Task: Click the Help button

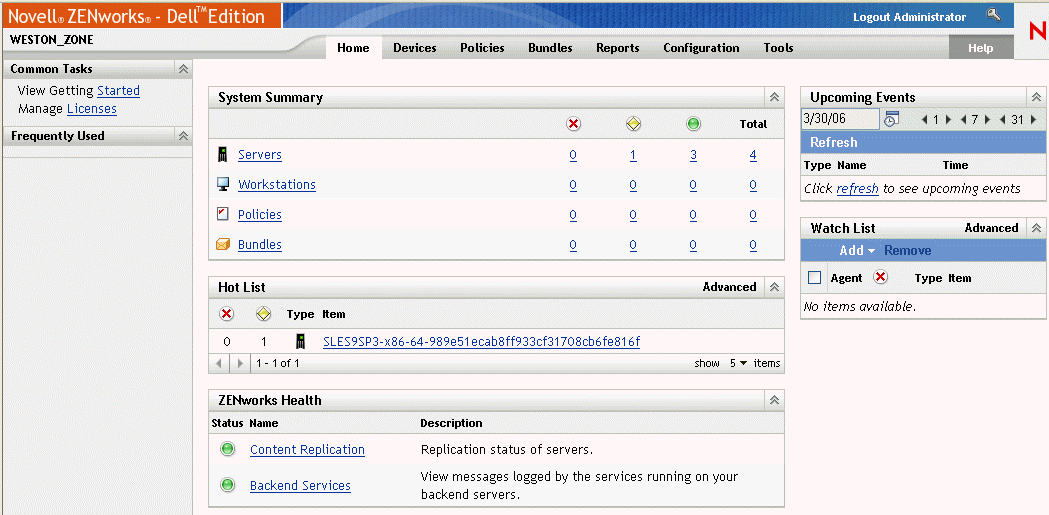Action: [x=981, y=47]
